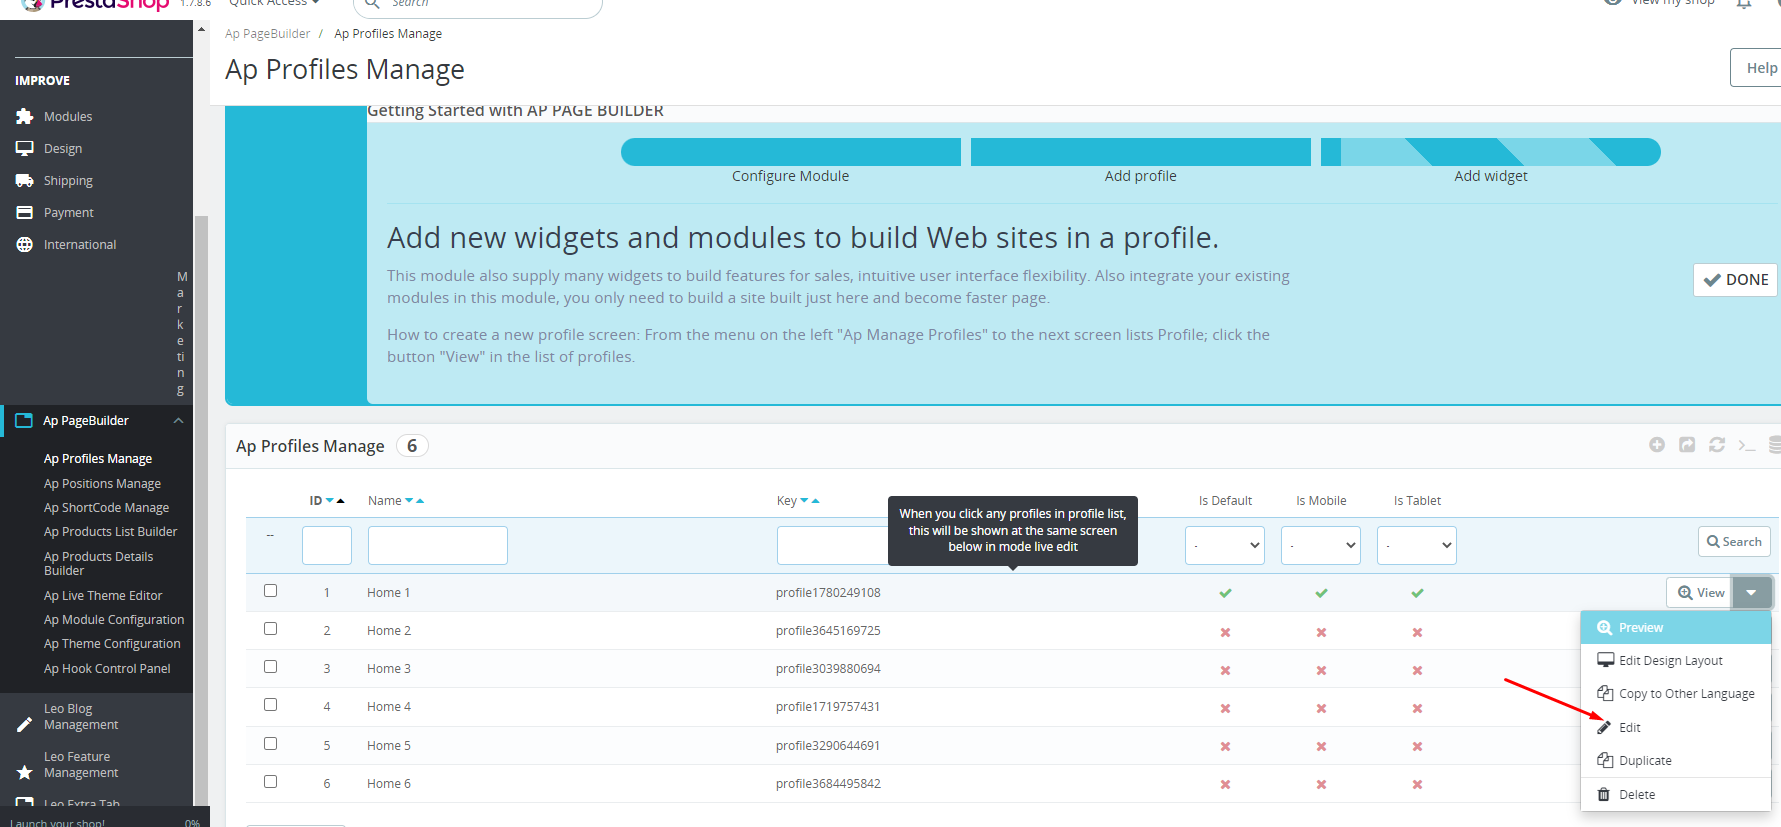
Task: Choose Edit from the action menu
Action: [1676, 728]
